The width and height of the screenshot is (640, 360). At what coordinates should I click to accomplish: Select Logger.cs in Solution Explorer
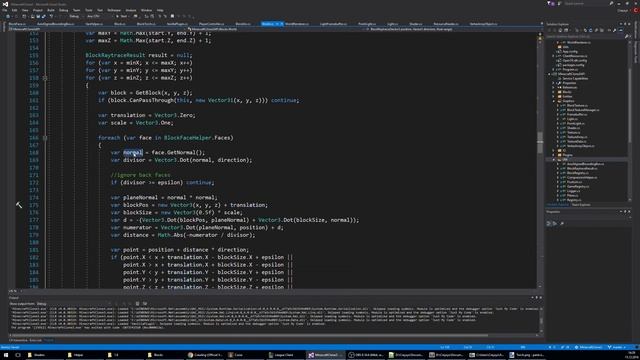(x=573, y=191)
